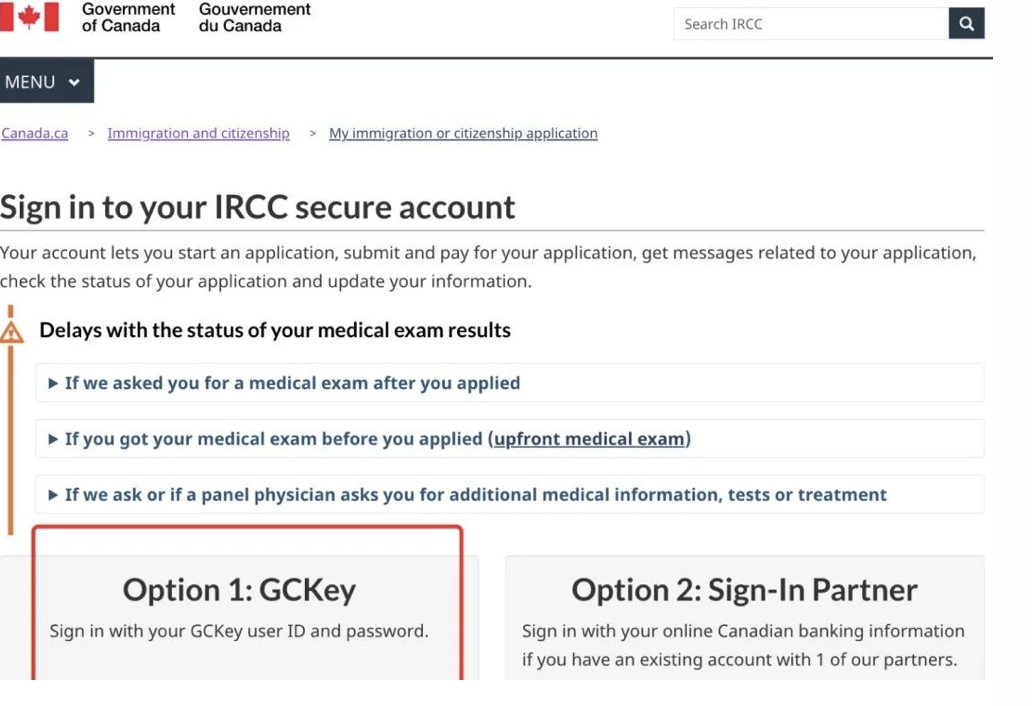Screen dimensions: 1032x706
Task: Click the chevron arrow beside MENU
Action: [74, 83]
